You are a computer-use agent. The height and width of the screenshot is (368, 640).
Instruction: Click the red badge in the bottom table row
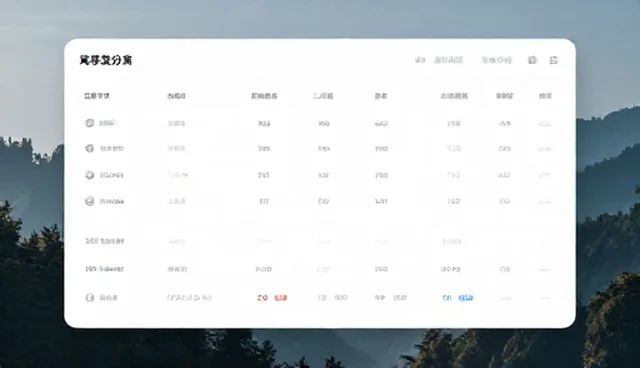pos(280,298)
